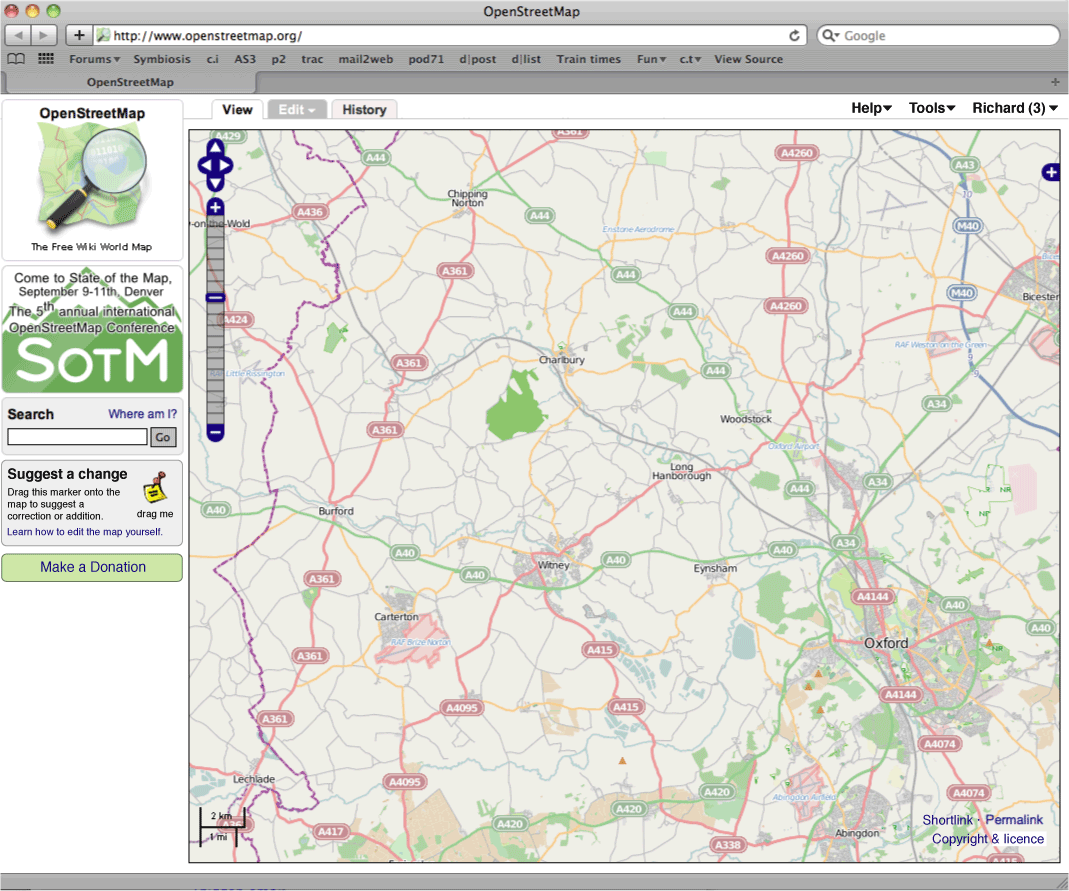Switch to the History tab
Screen dimensions: 1069x891
pos(364,110)
